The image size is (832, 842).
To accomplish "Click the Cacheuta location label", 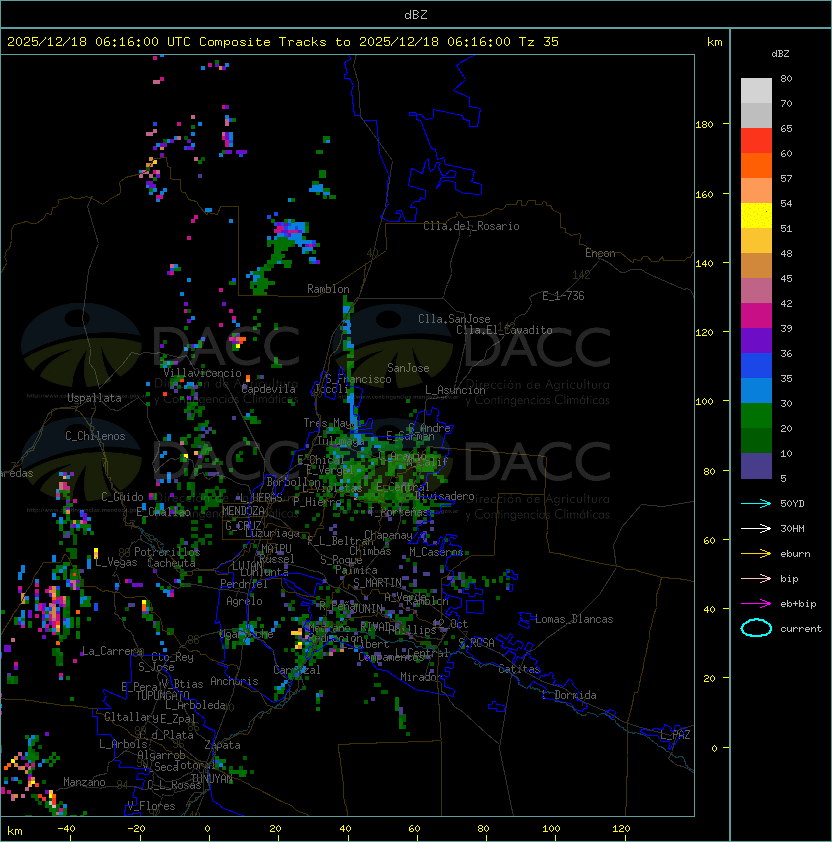I will pos(171,563).
